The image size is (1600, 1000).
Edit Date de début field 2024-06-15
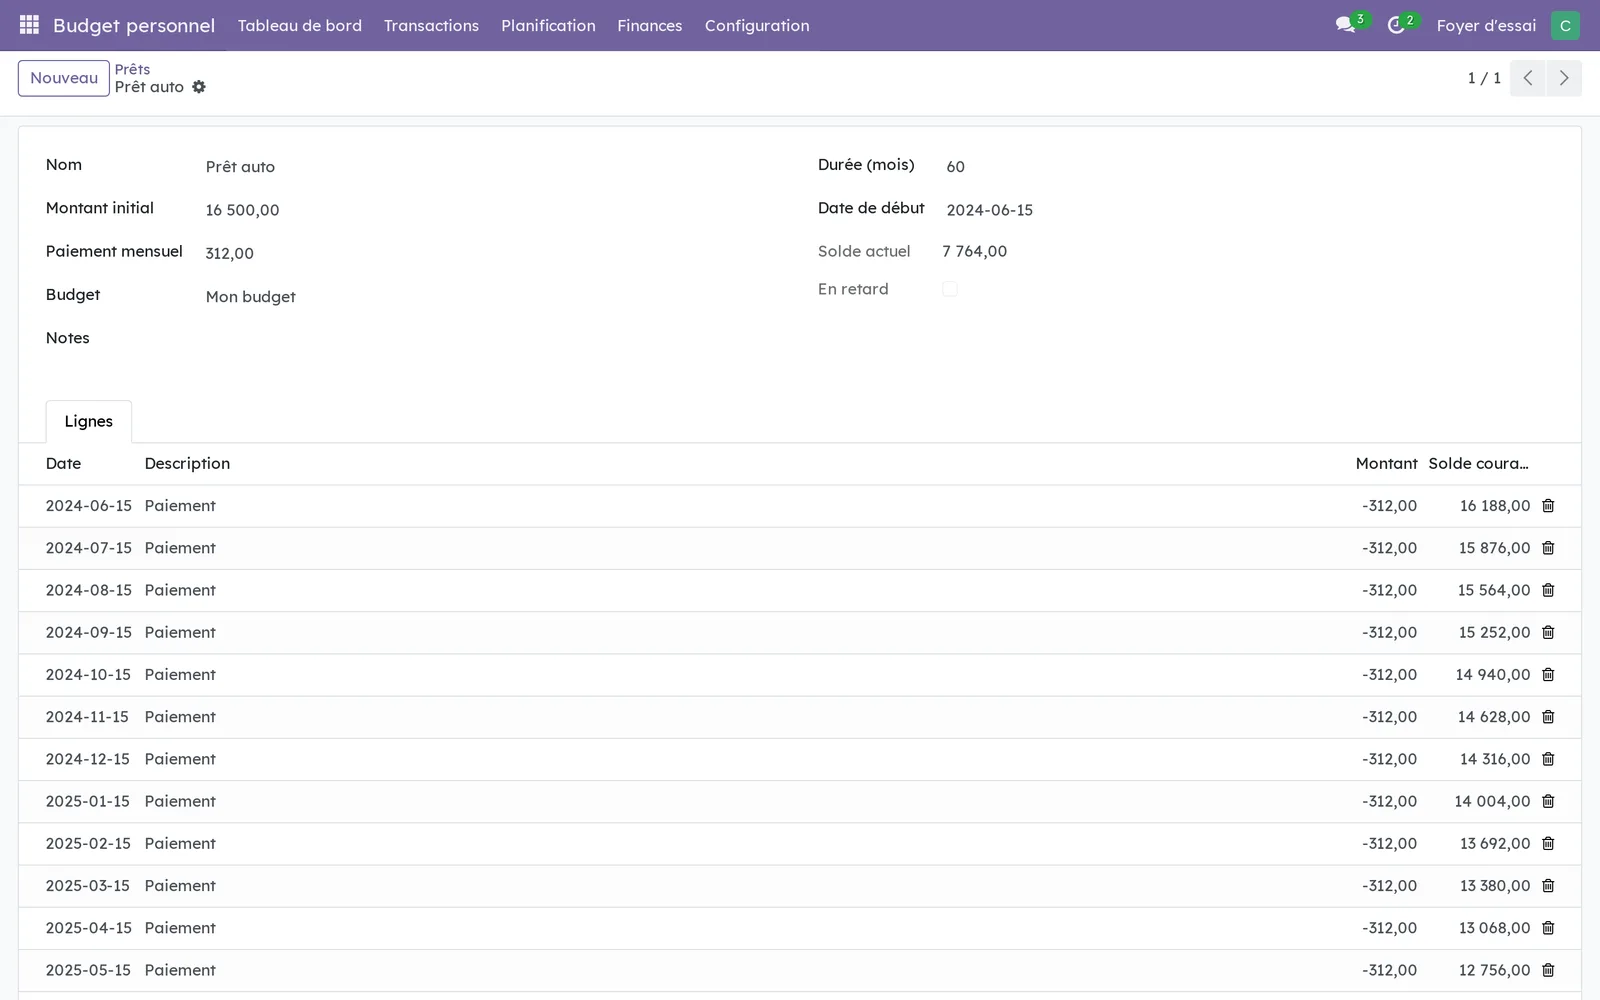pos(1246,210)
